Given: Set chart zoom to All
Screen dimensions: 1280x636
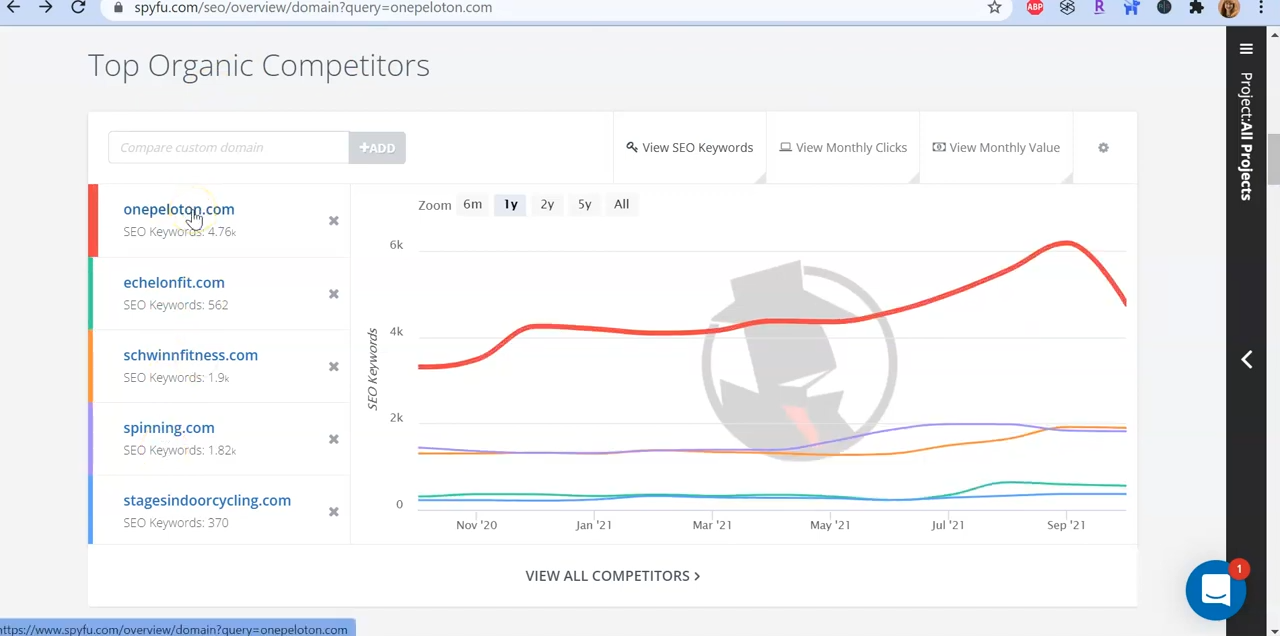Looking at the screenshot, I should [x=621, y=204].
